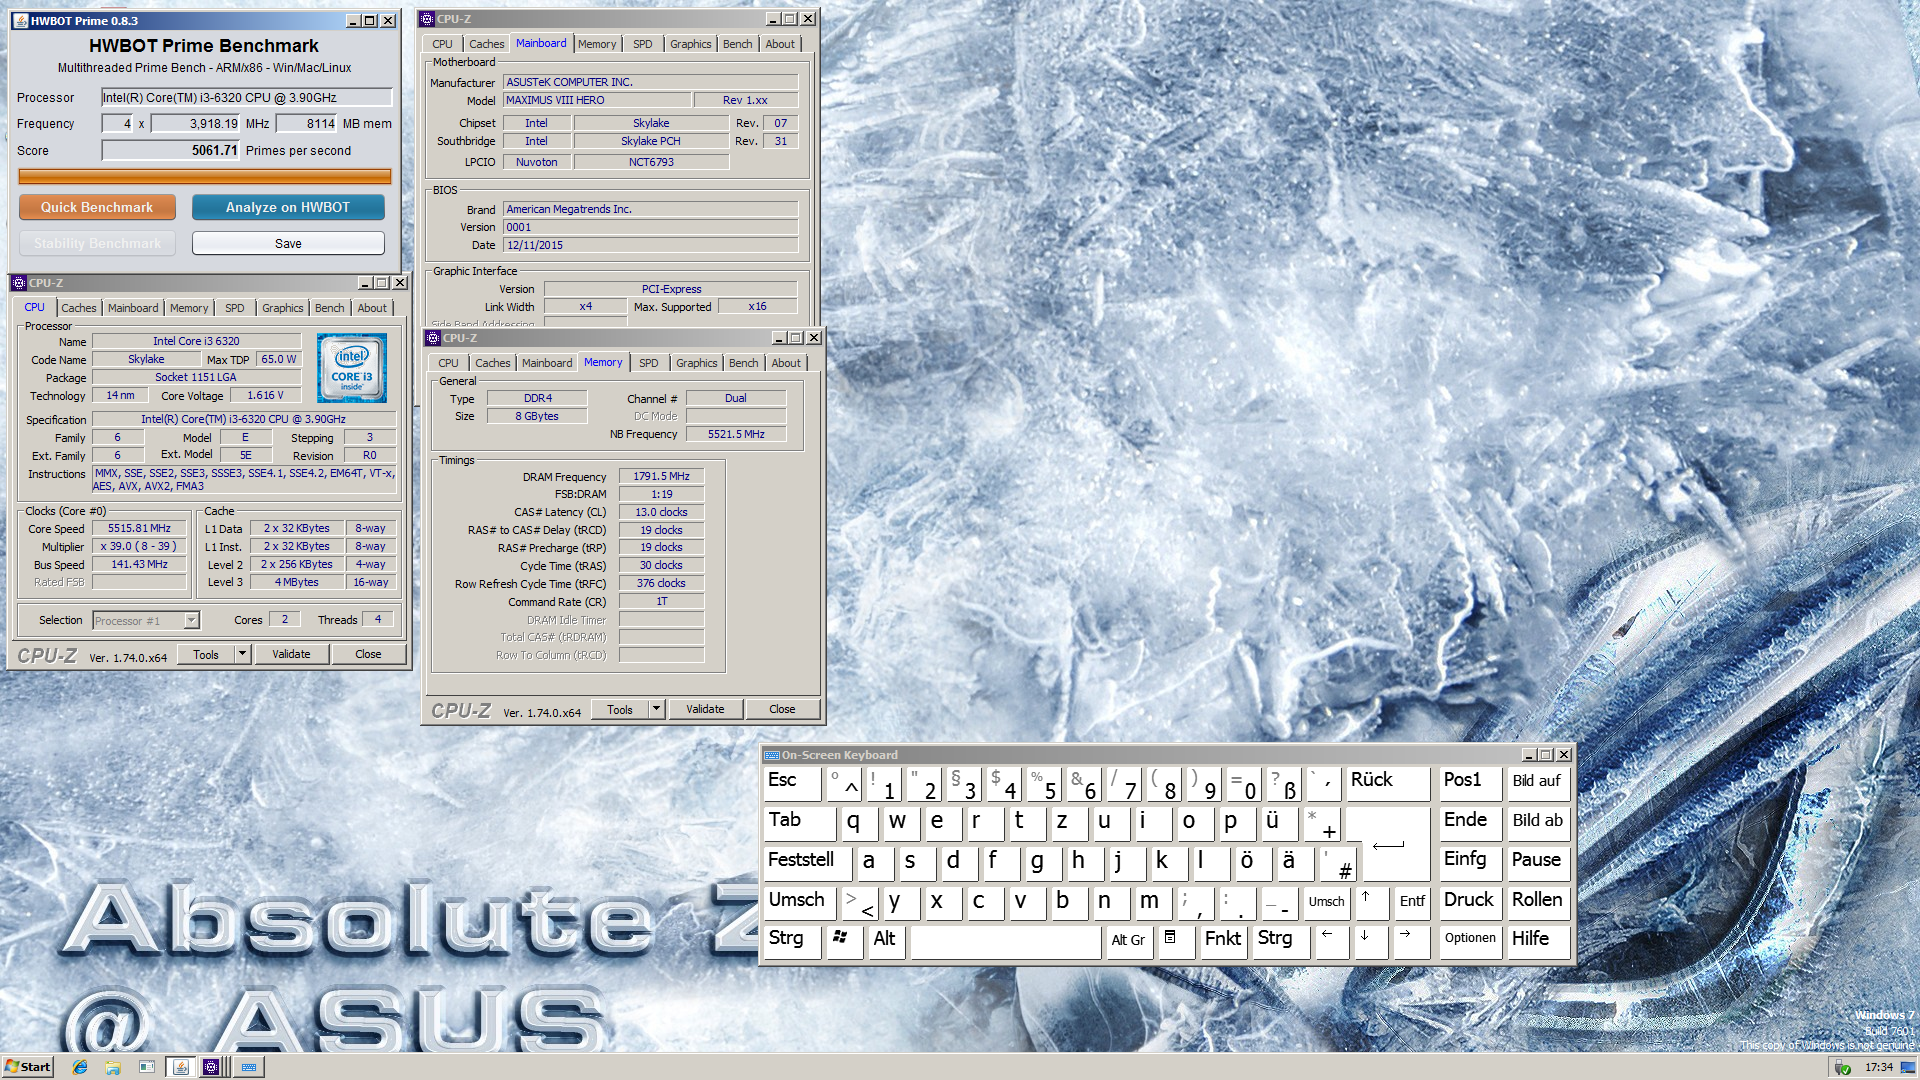Click Analyze on HWBOT button

pos(288,207)
